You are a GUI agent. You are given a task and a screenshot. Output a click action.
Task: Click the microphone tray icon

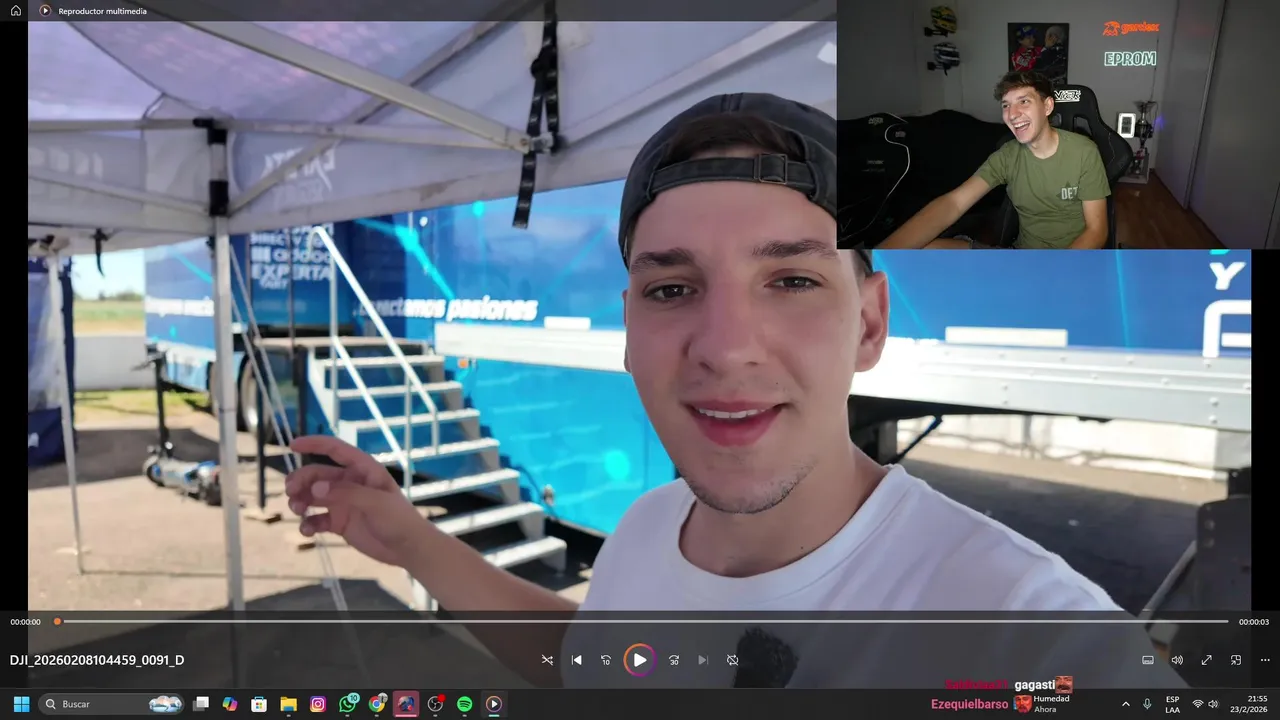pyautogui.click(x=1147, y=704)
